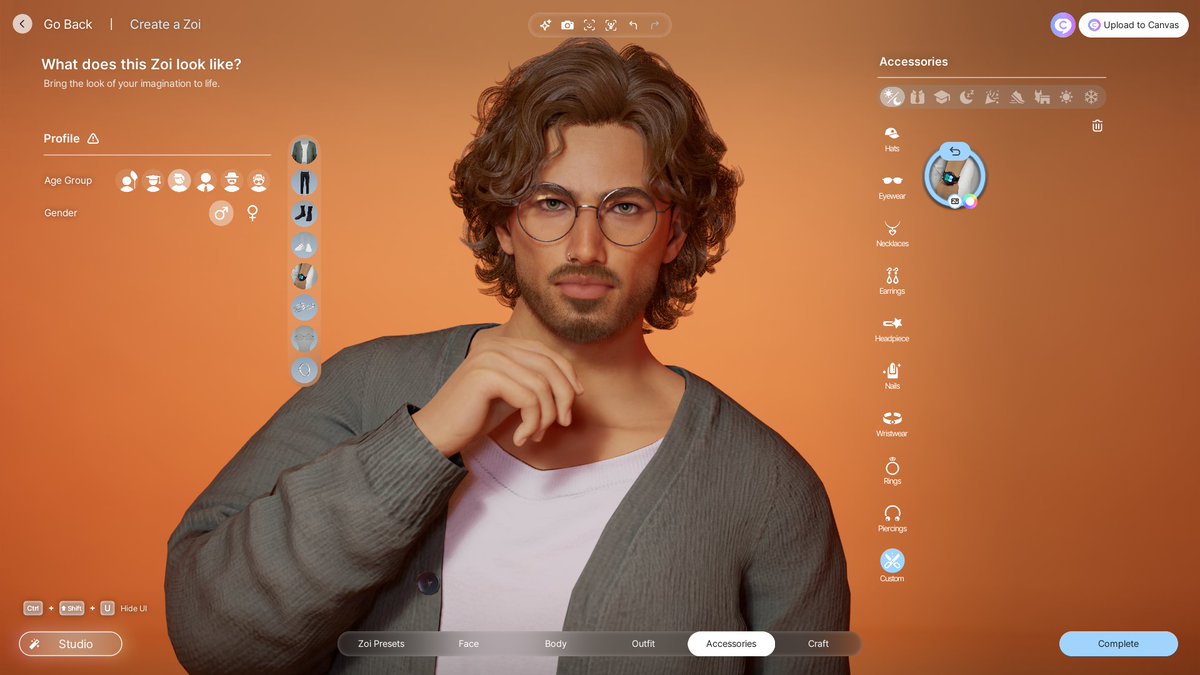Select female gender symbol

253,213
